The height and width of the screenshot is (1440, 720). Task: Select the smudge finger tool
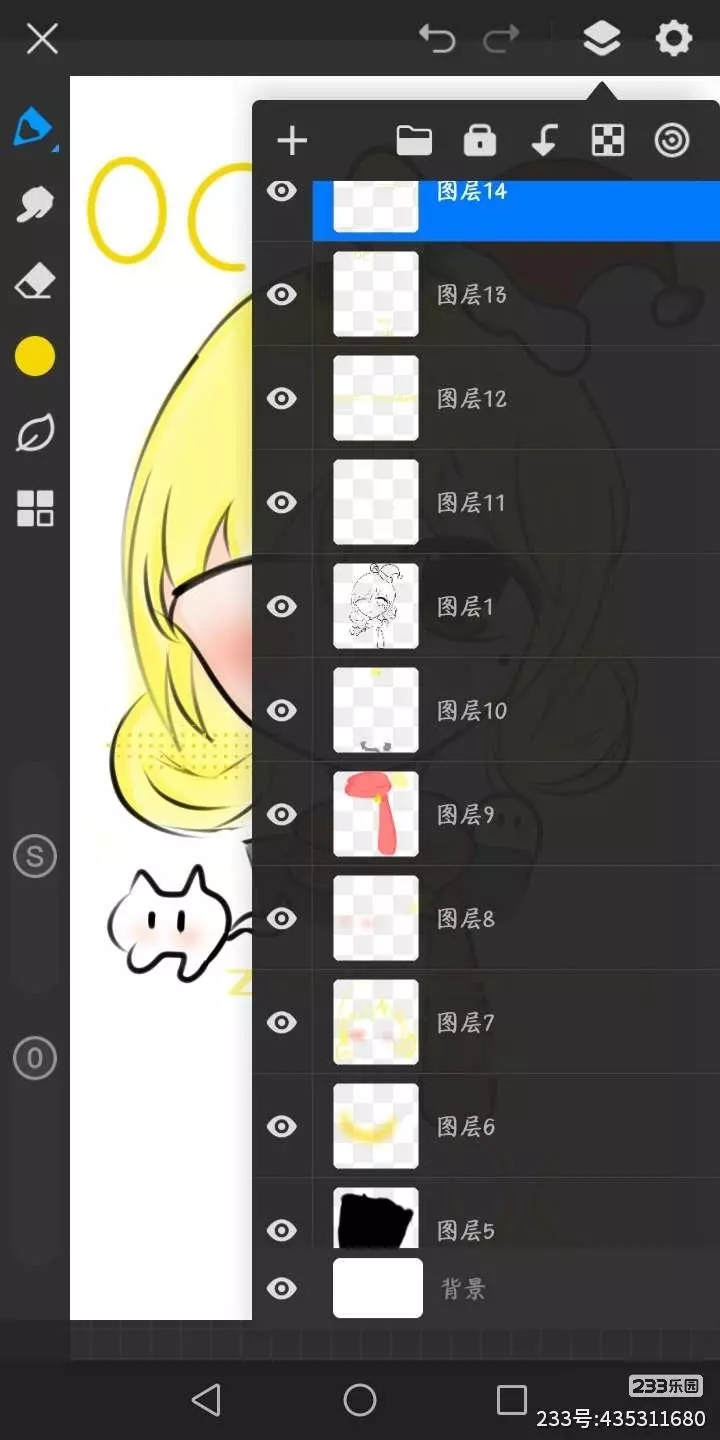coord(34,205)
